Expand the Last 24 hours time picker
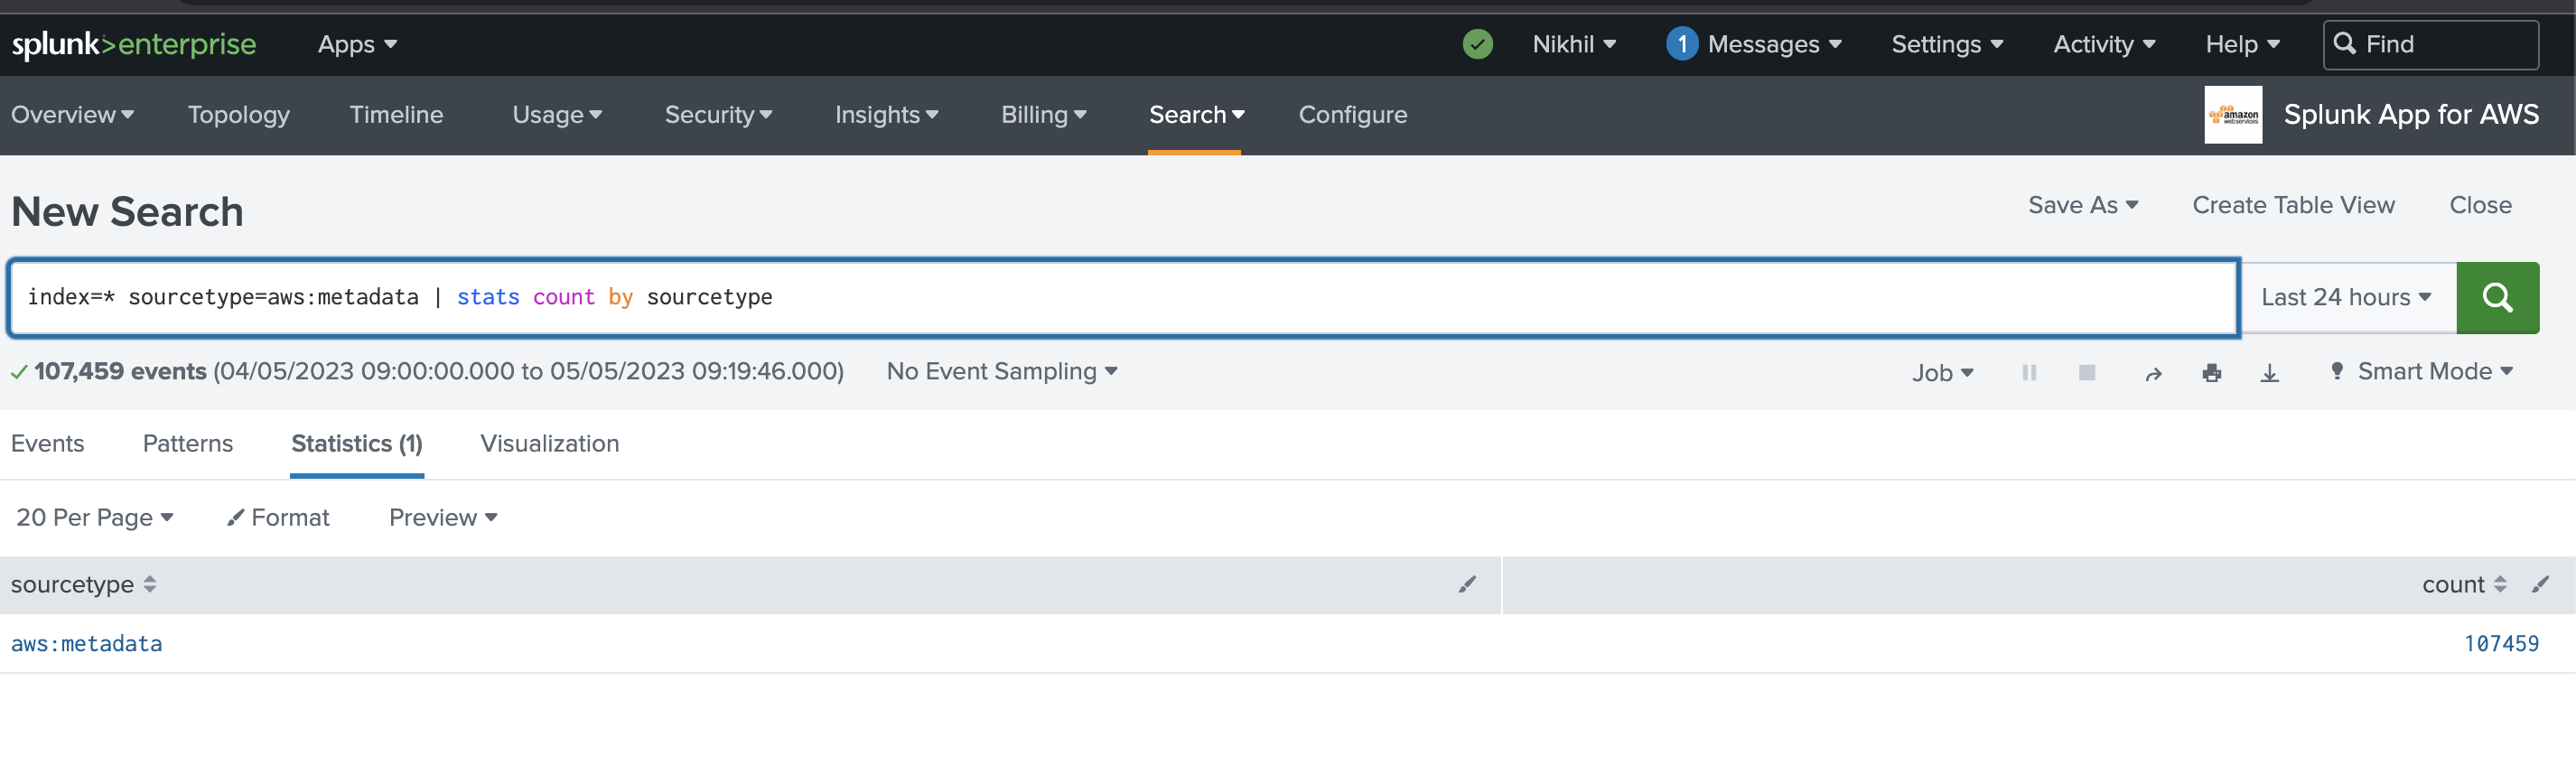 [2345, 297]
